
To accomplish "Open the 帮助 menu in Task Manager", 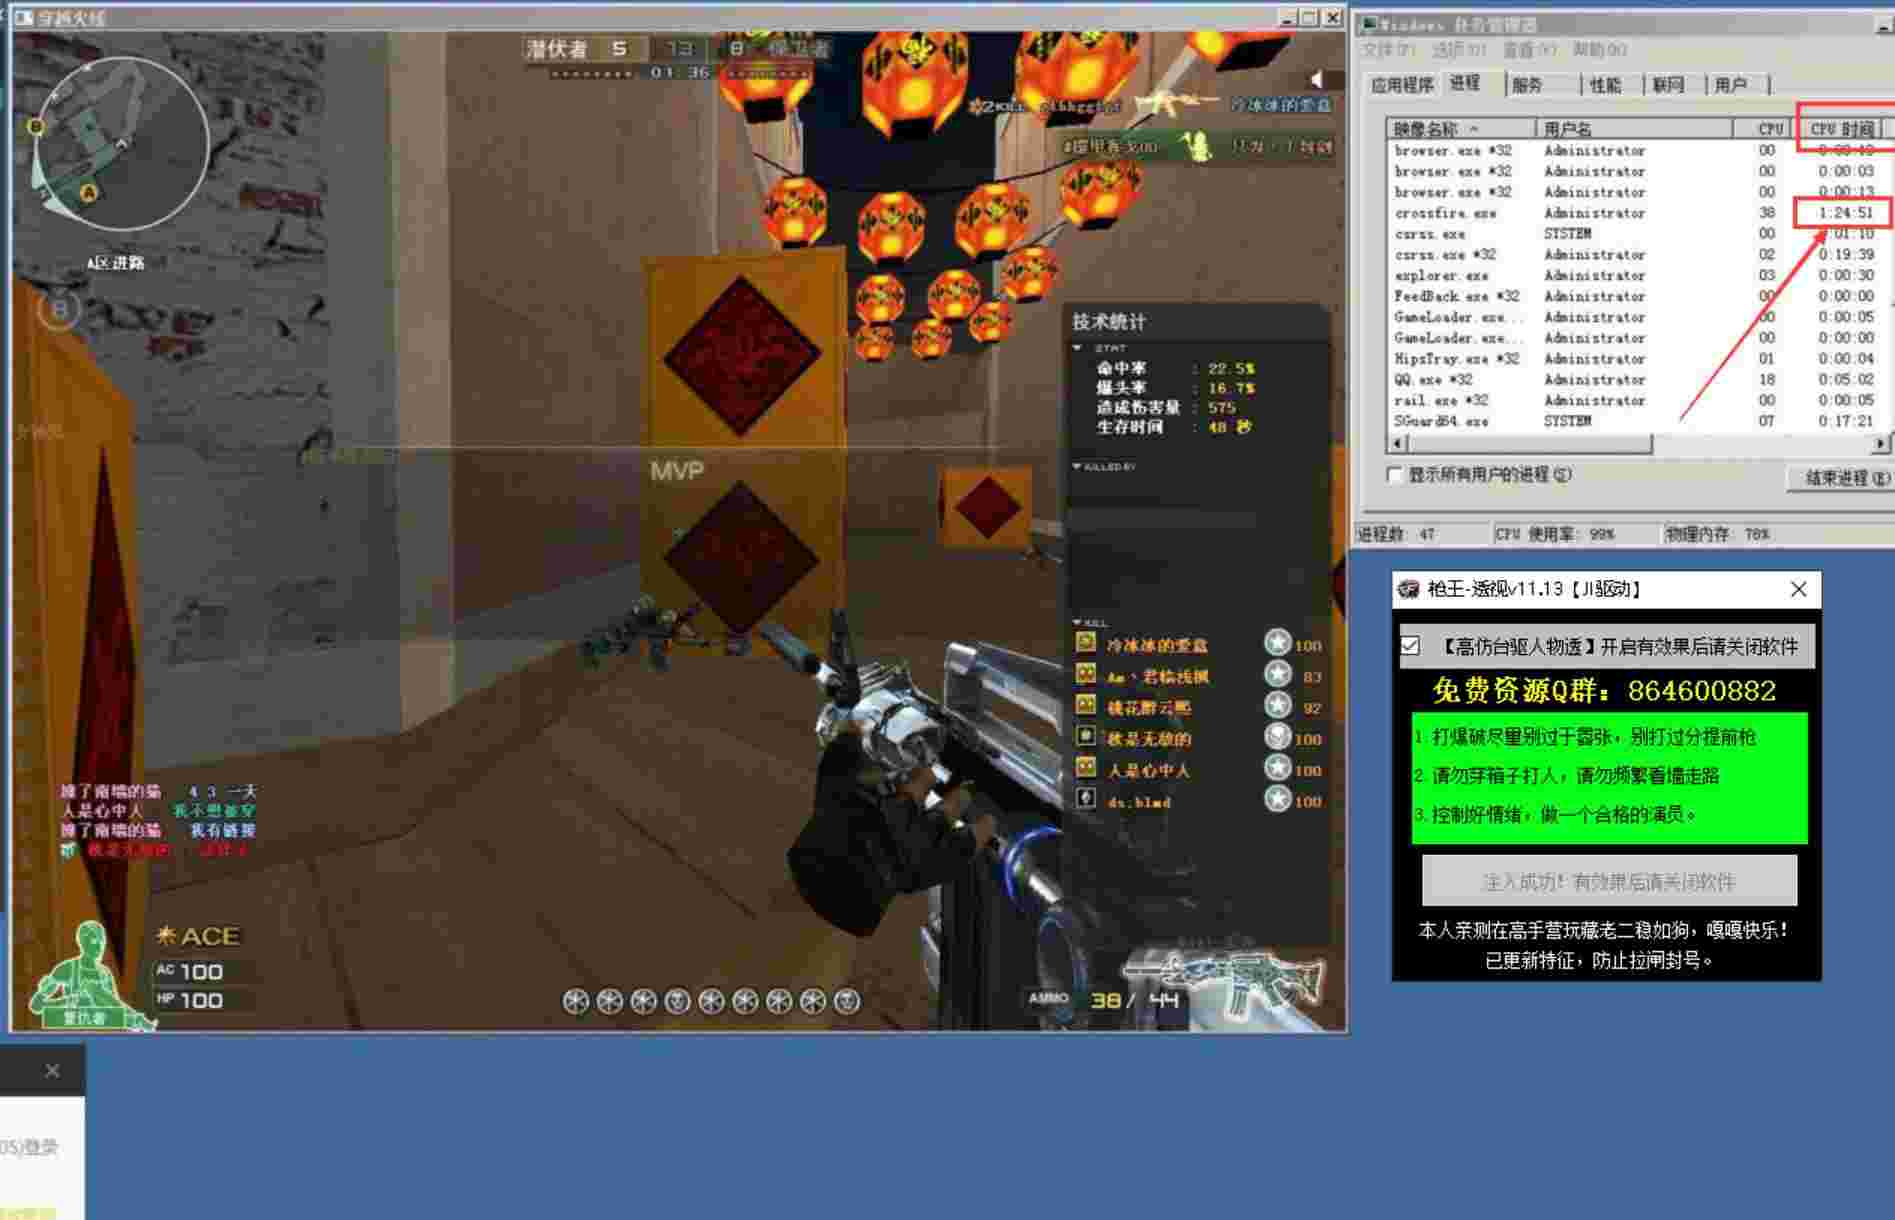I will point(1599,50).
